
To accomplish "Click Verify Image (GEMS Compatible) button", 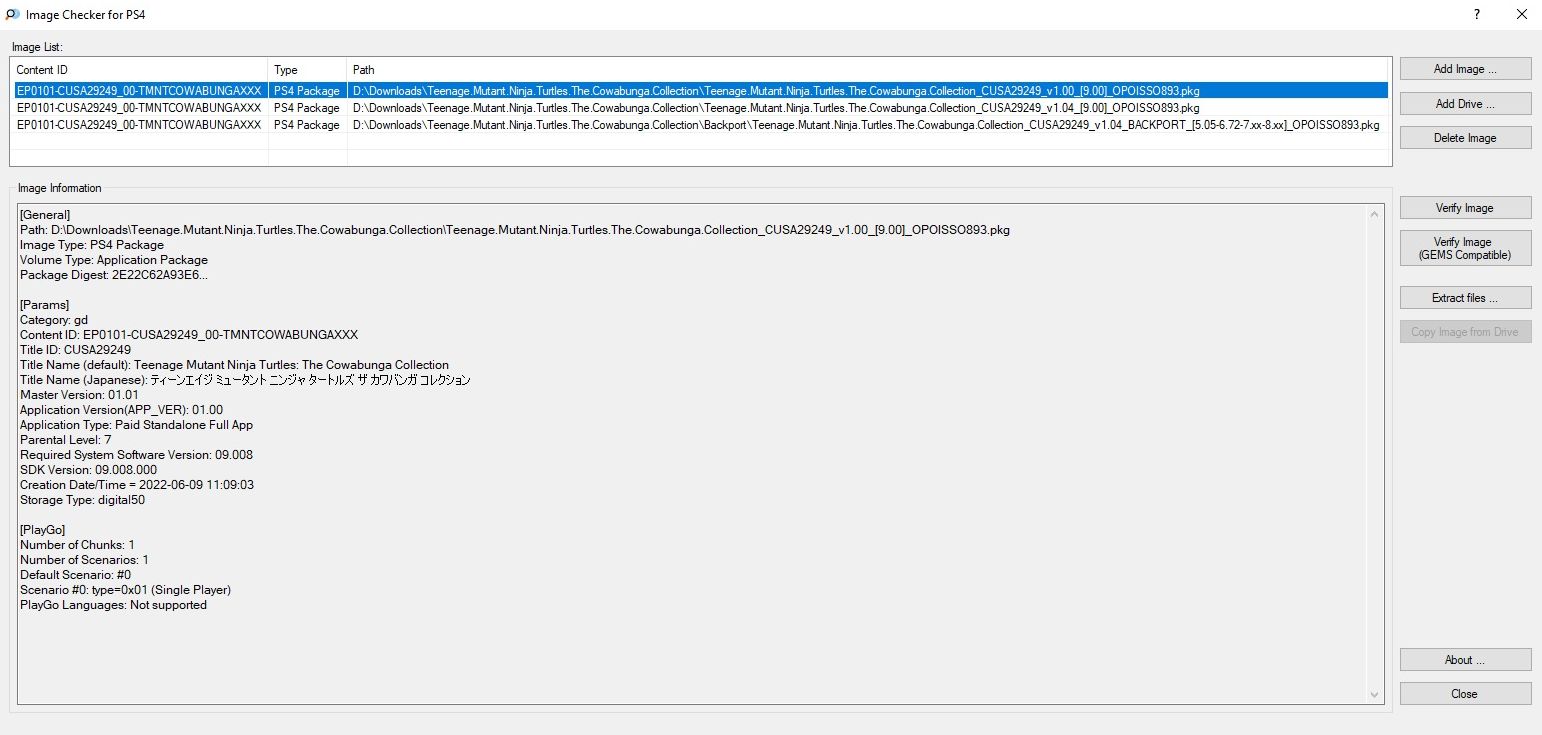I will click(x=1465, y=249).
